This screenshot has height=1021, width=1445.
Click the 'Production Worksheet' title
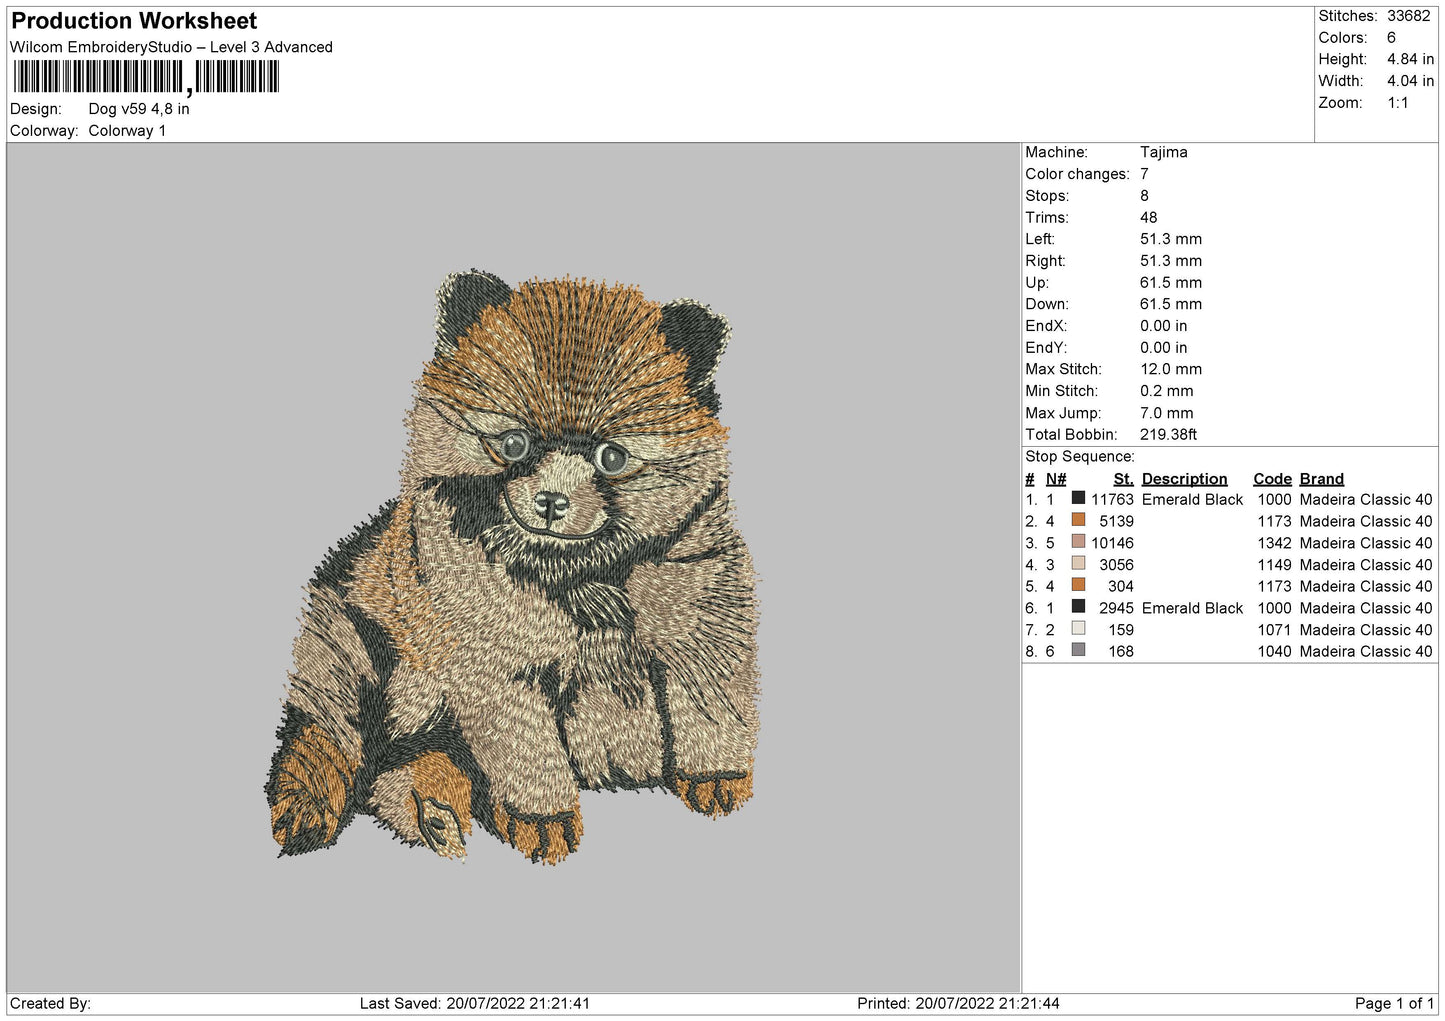[x=134, y=21]
